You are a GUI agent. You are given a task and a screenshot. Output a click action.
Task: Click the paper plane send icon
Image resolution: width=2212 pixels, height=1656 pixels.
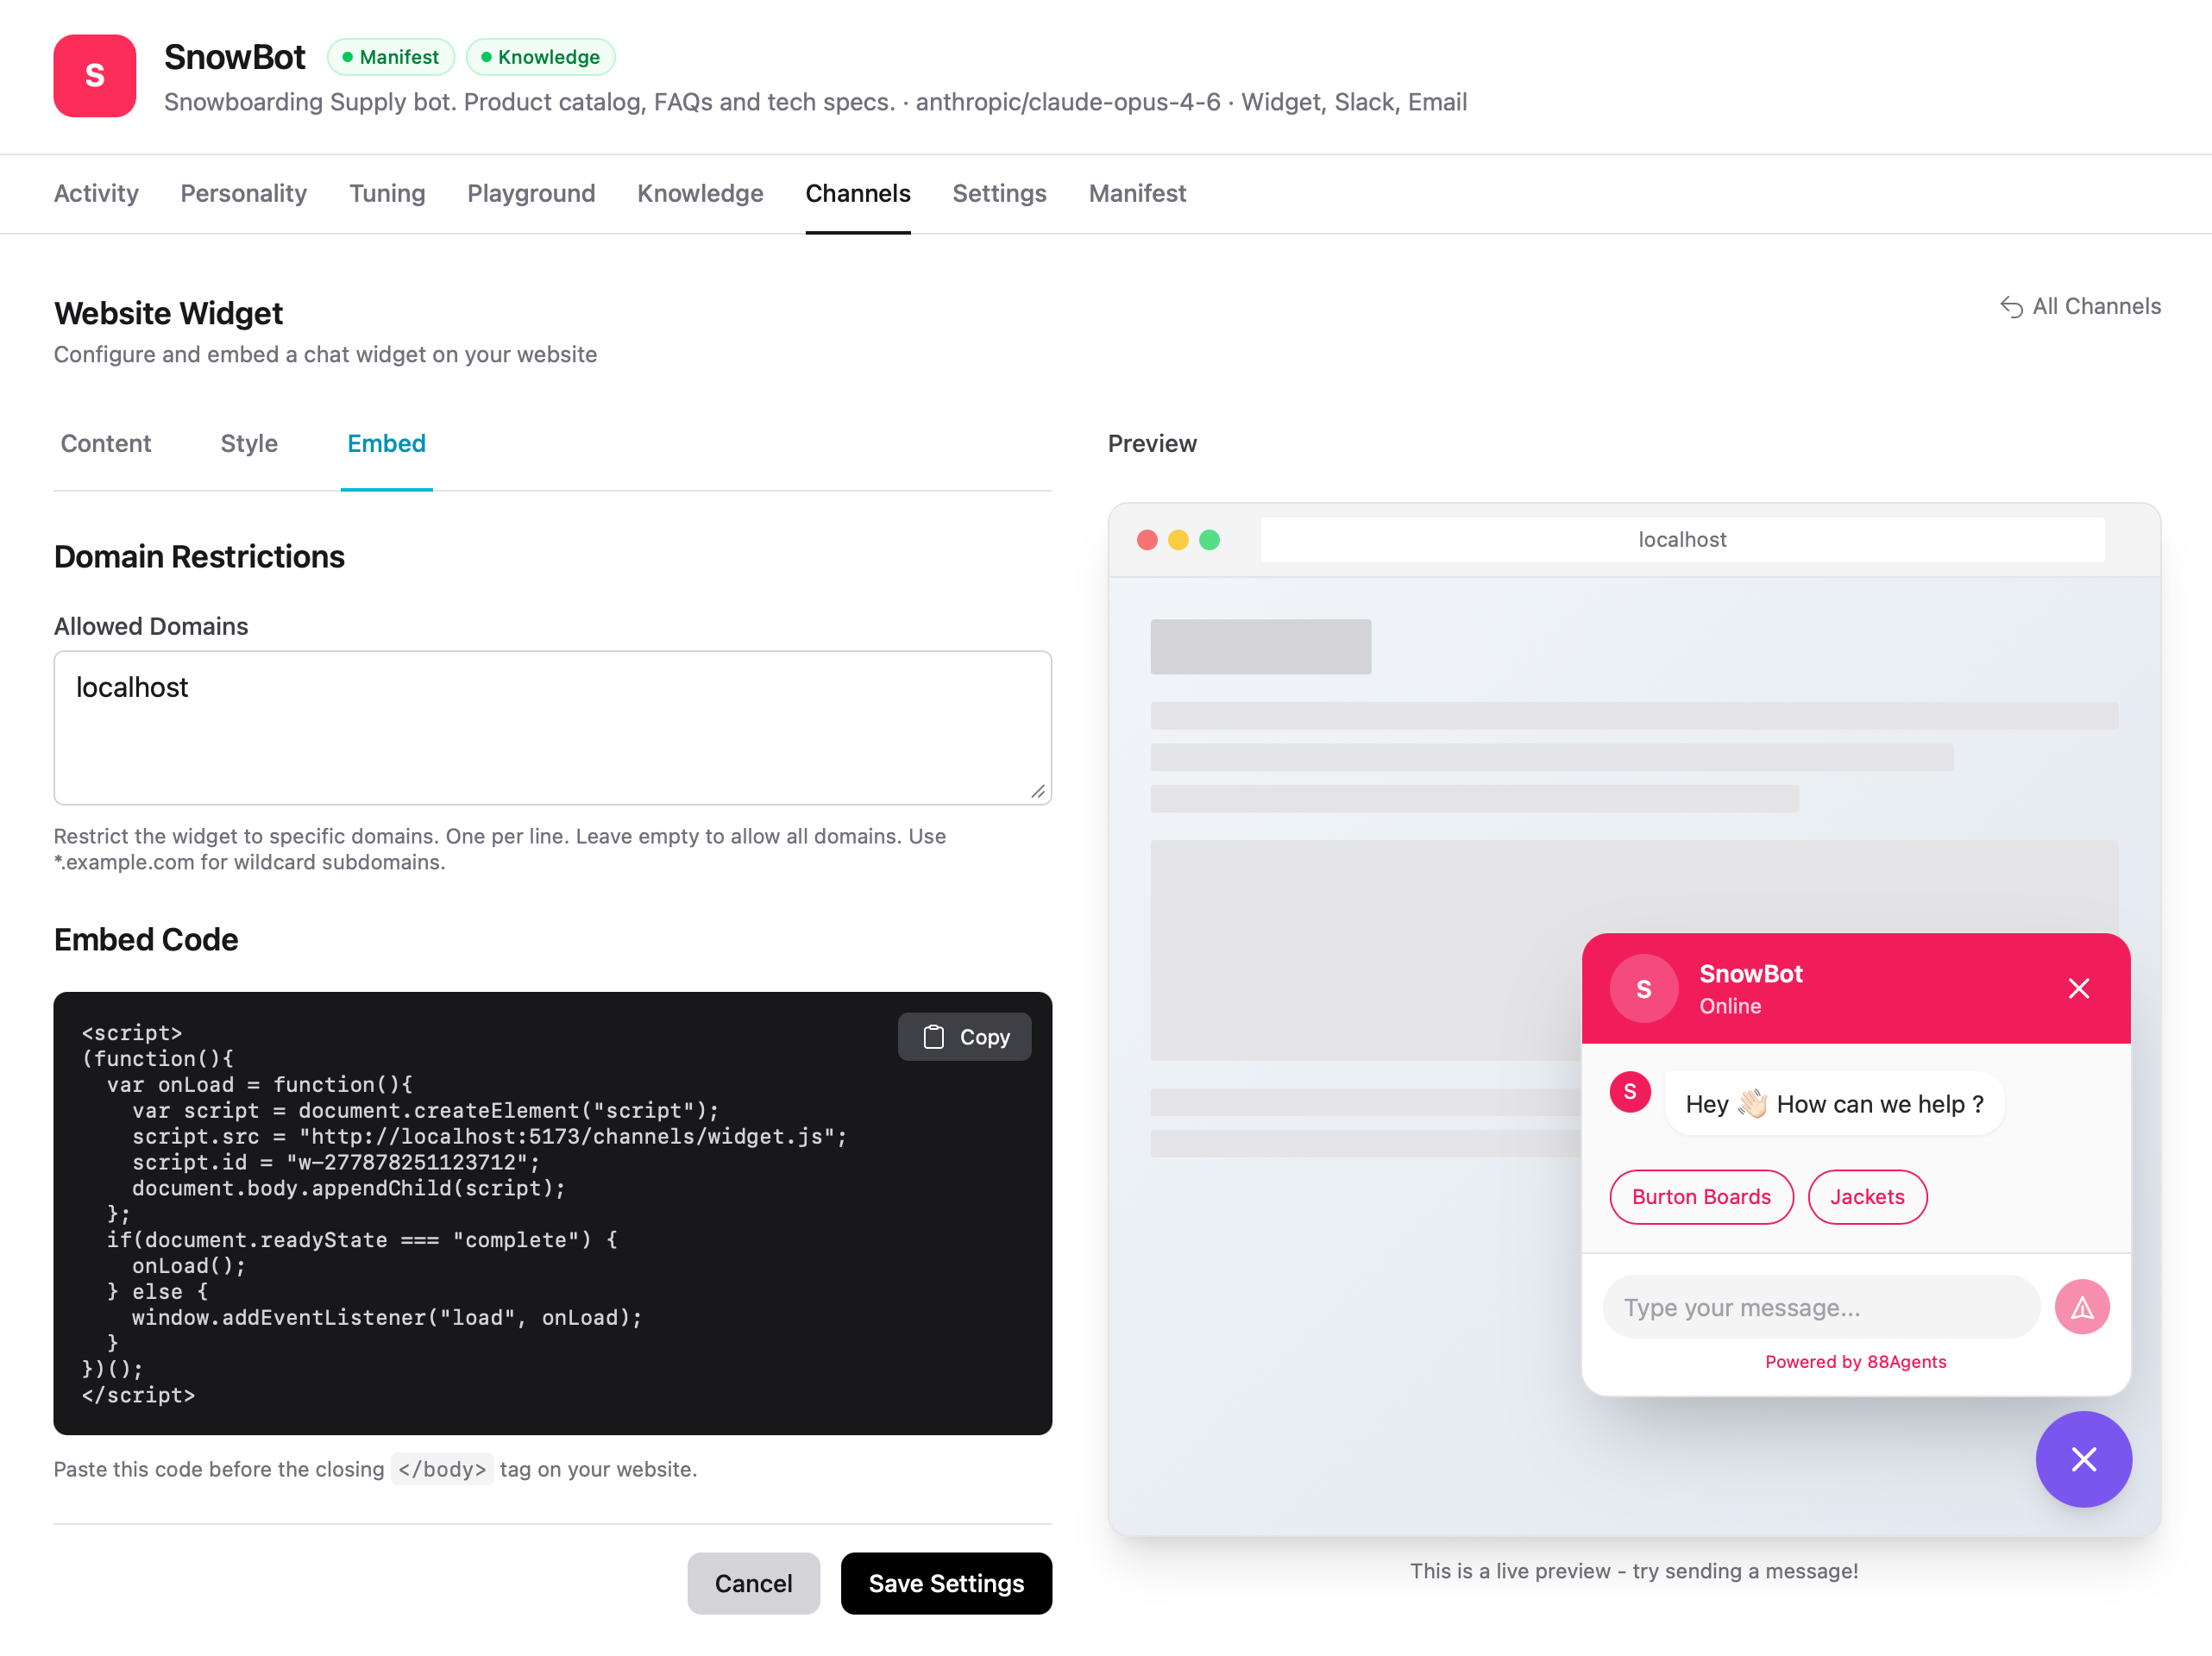2083,1306
